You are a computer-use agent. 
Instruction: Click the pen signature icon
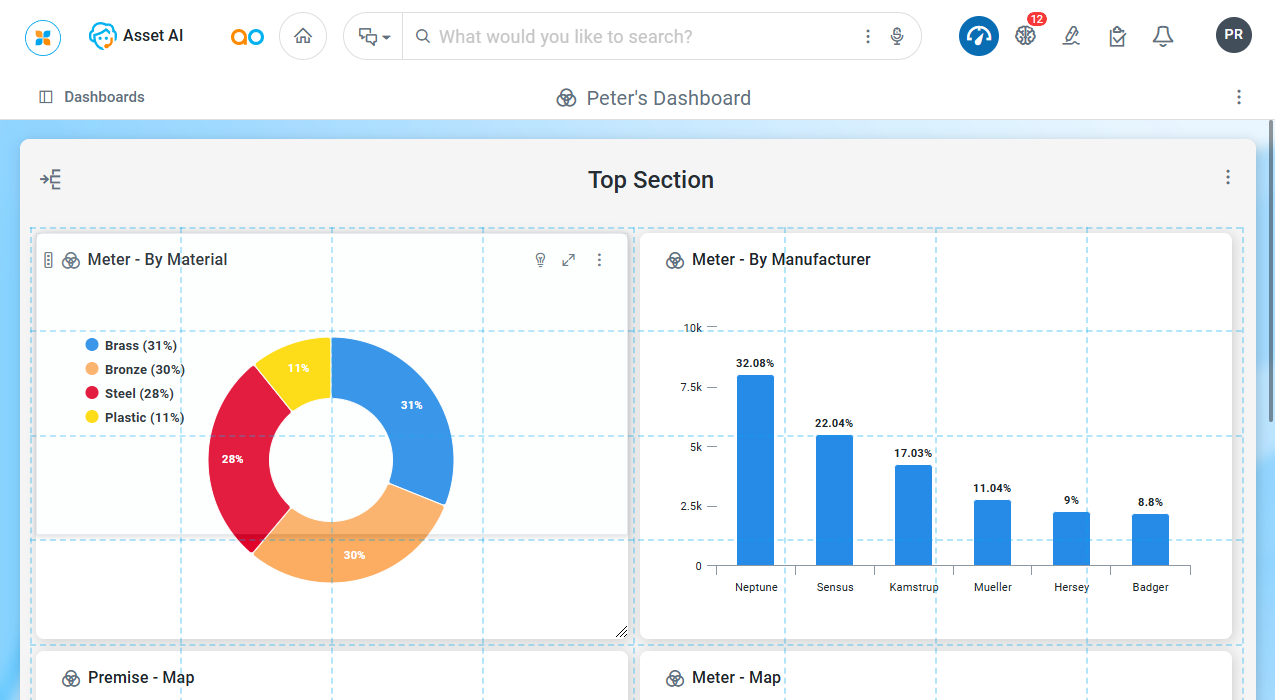pyautogui.click(x=1071, y=36)
